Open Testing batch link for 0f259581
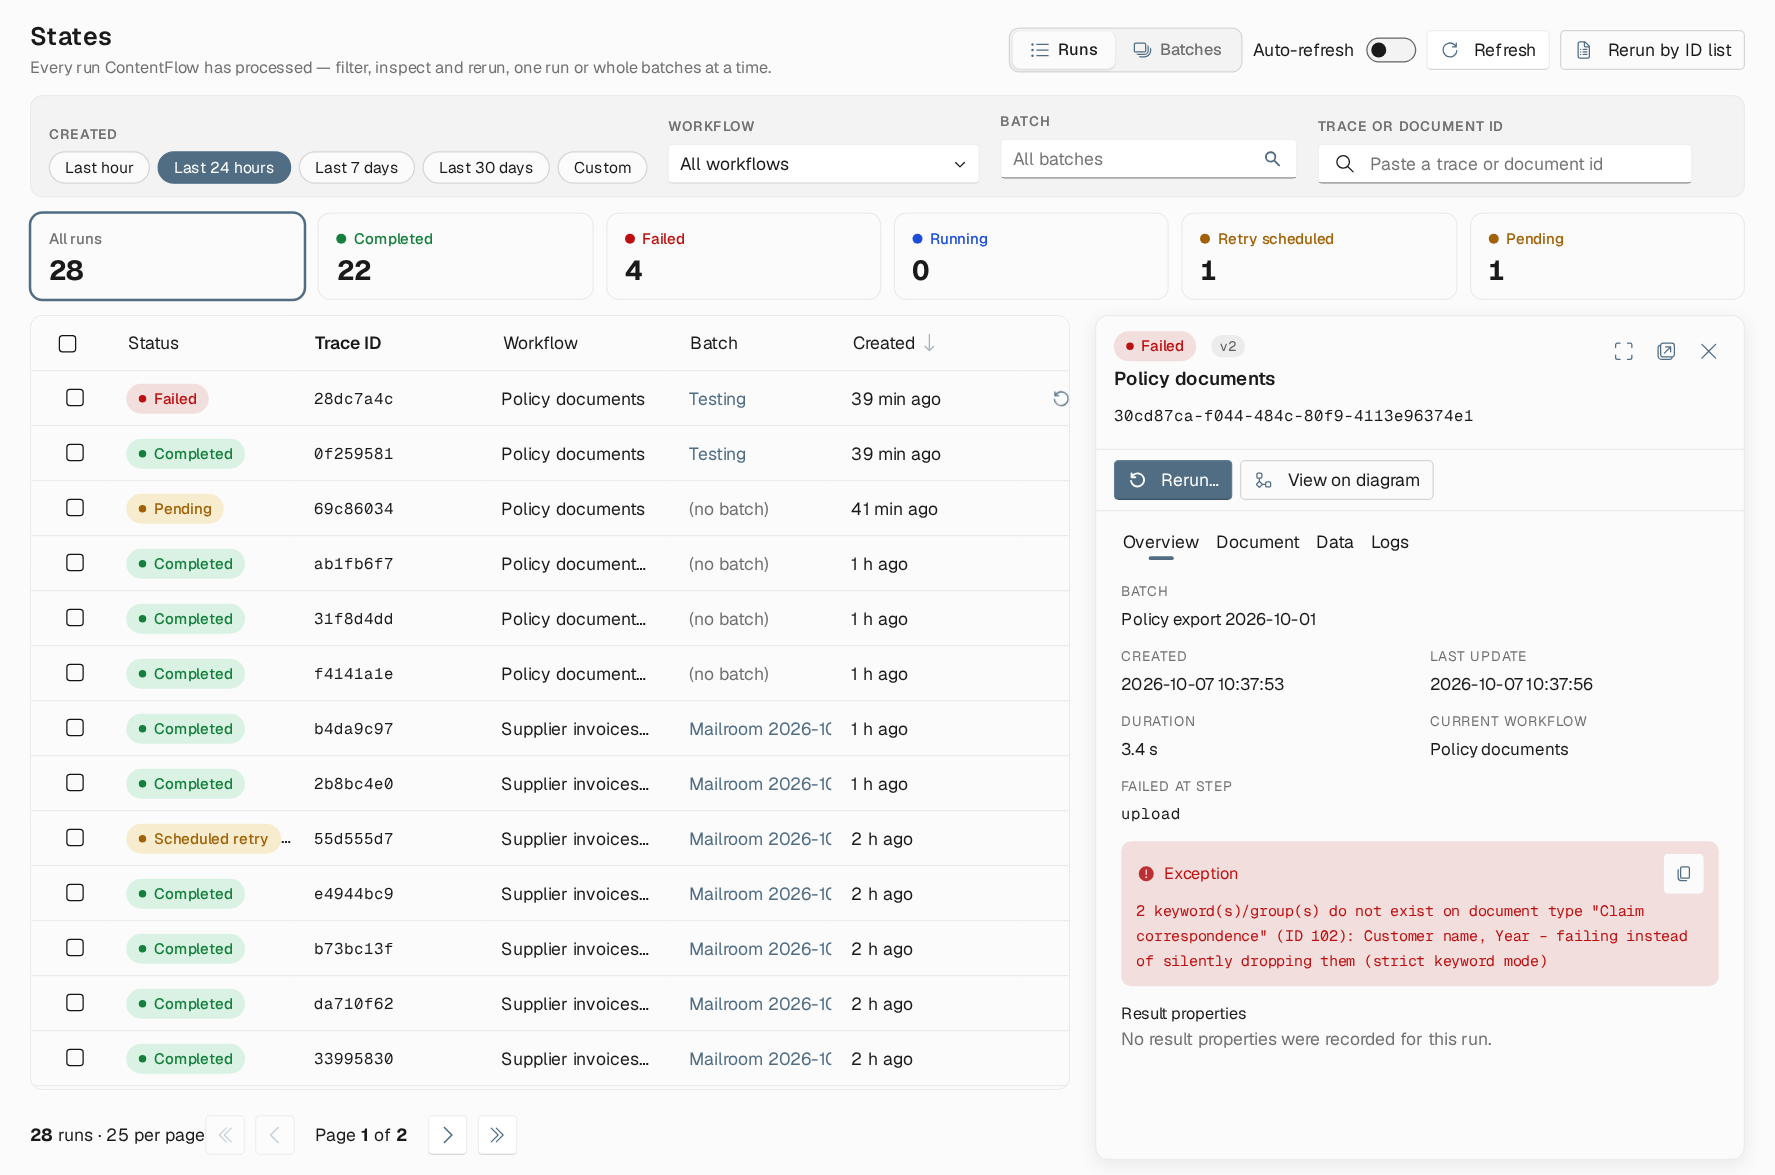 (717, 454)
